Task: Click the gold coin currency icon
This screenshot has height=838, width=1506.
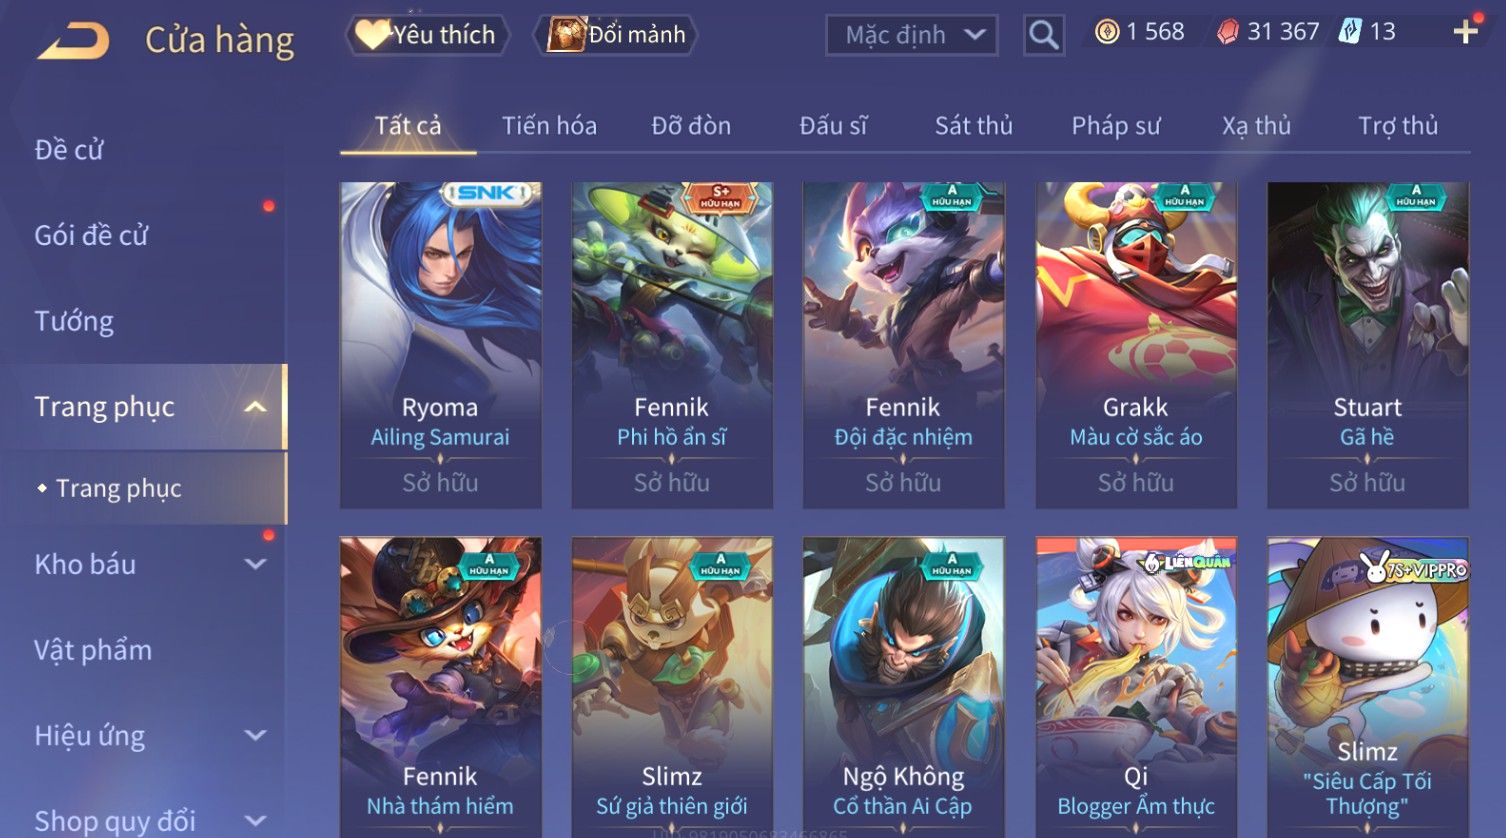Action: click(1106, 32)
